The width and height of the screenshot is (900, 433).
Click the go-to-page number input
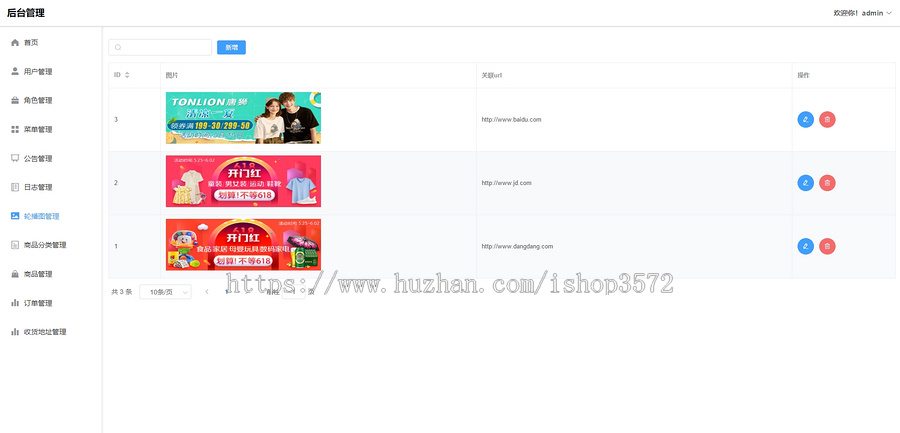(x=293, y=292)
